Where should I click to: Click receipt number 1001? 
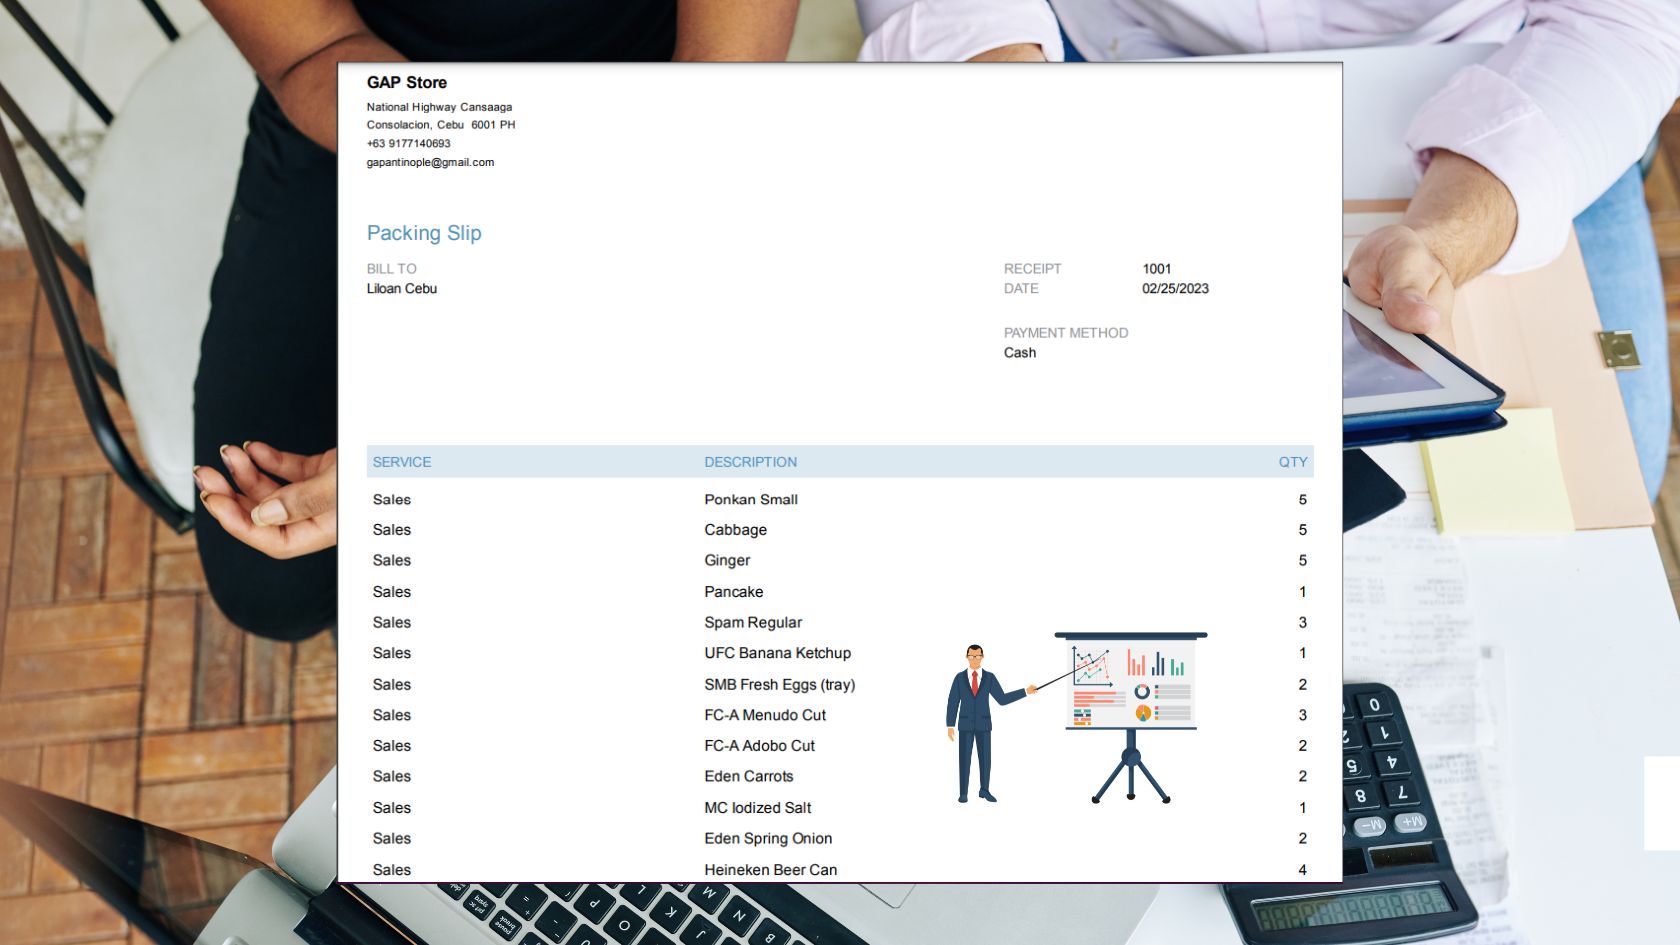[1156, 269]
